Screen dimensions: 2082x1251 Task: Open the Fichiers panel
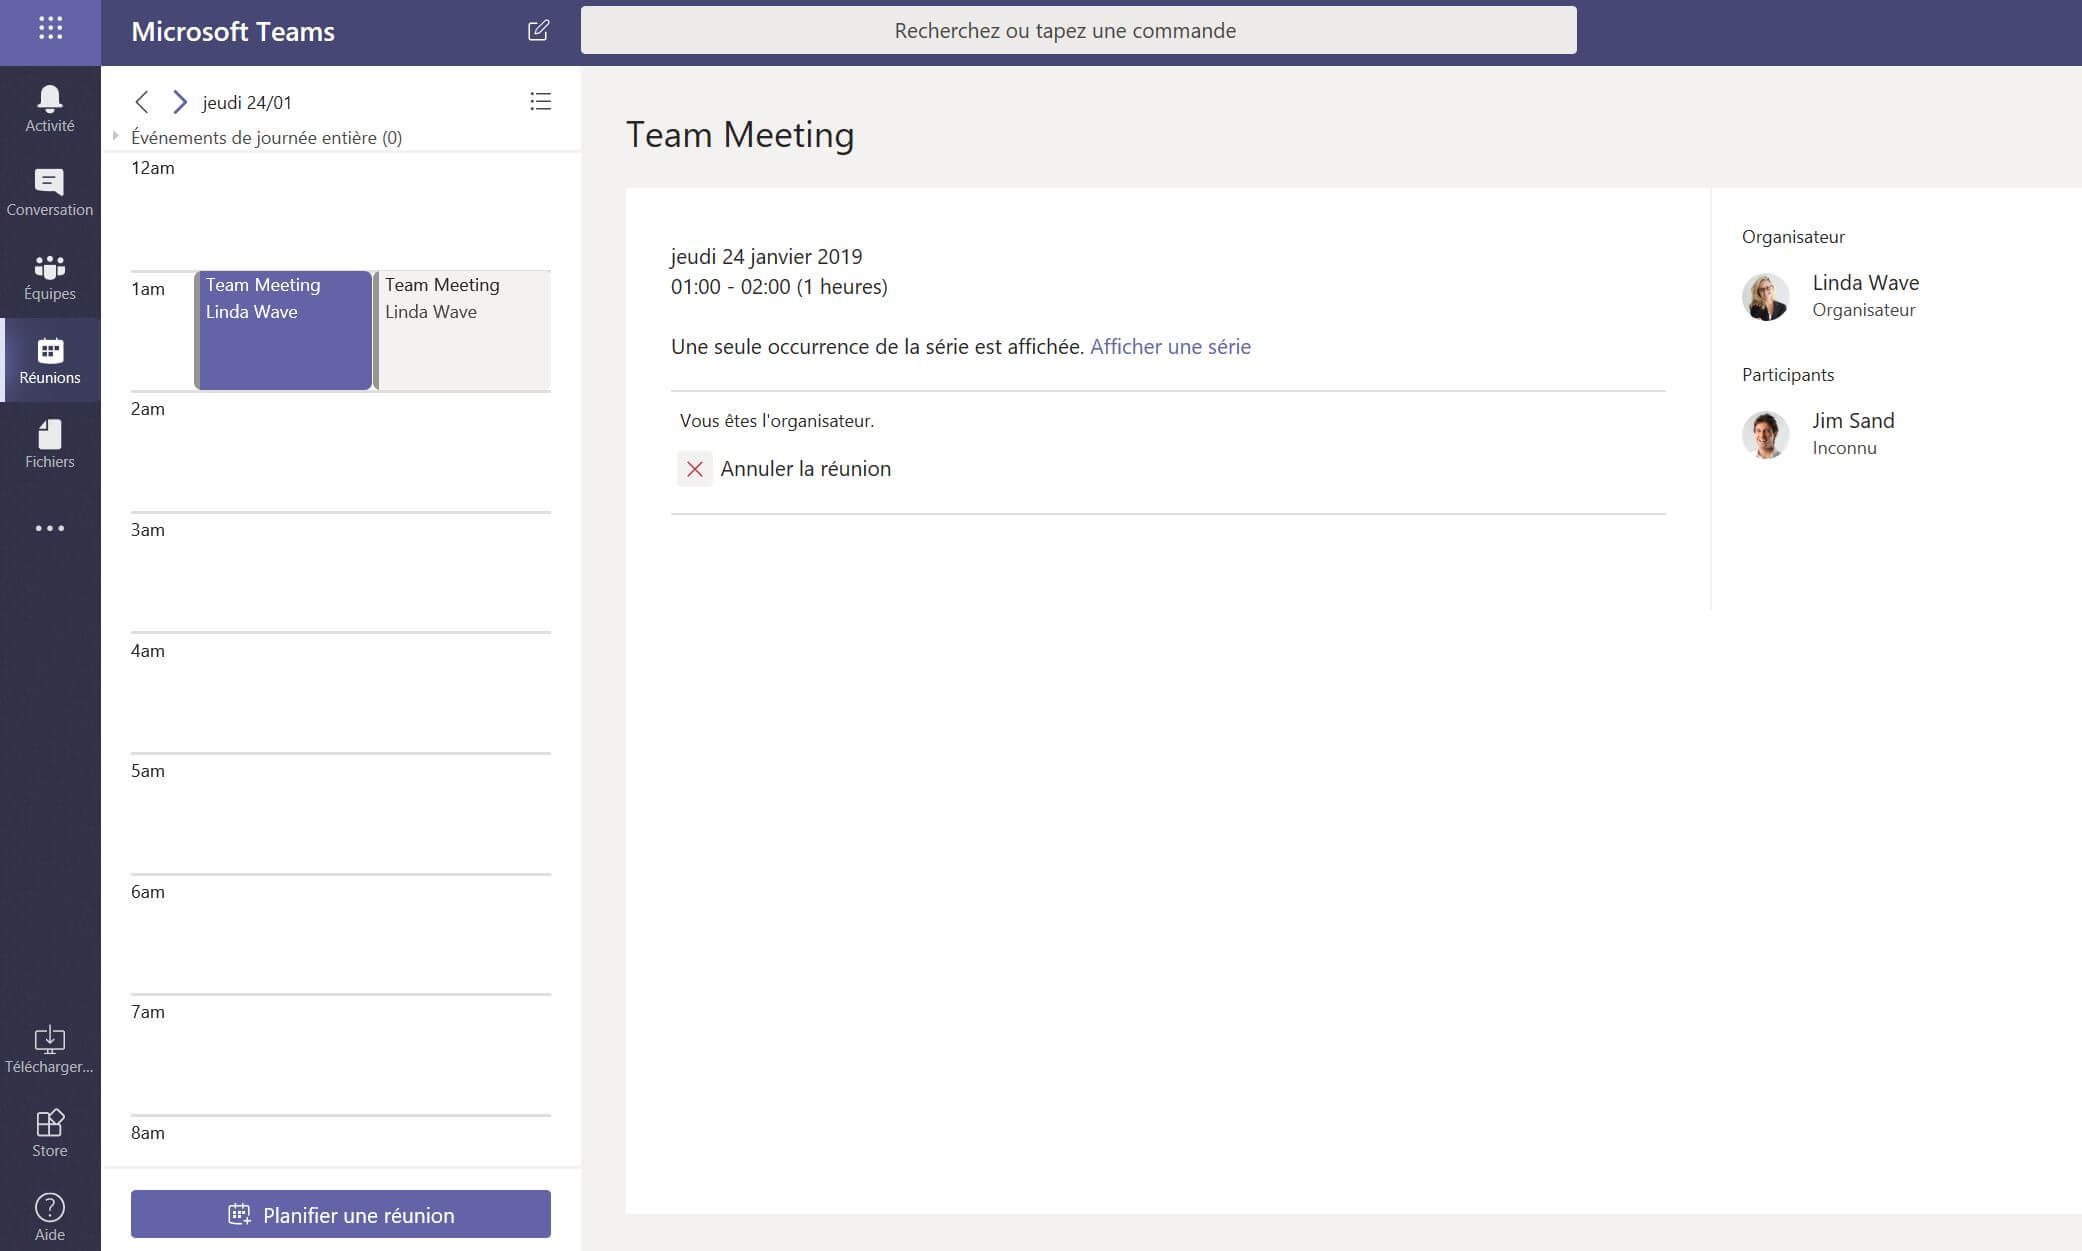point(49,443)
